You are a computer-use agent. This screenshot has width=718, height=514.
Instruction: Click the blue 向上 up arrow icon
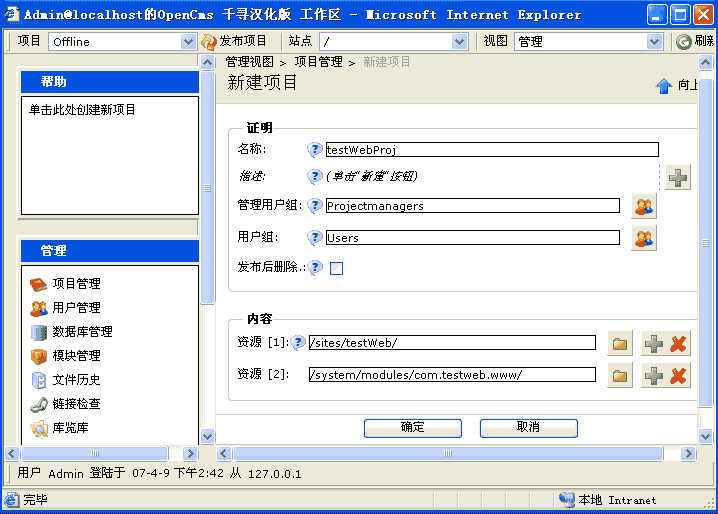(664, 86)
